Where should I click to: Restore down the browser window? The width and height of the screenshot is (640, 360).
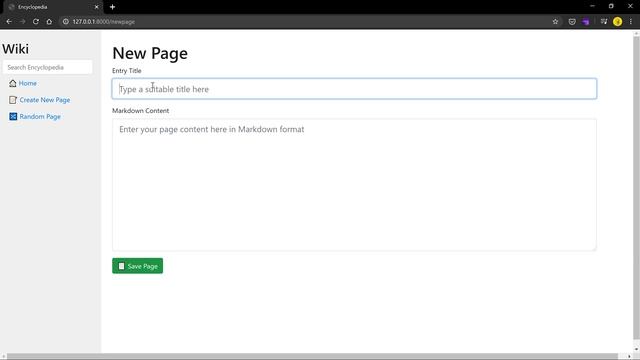611,6
